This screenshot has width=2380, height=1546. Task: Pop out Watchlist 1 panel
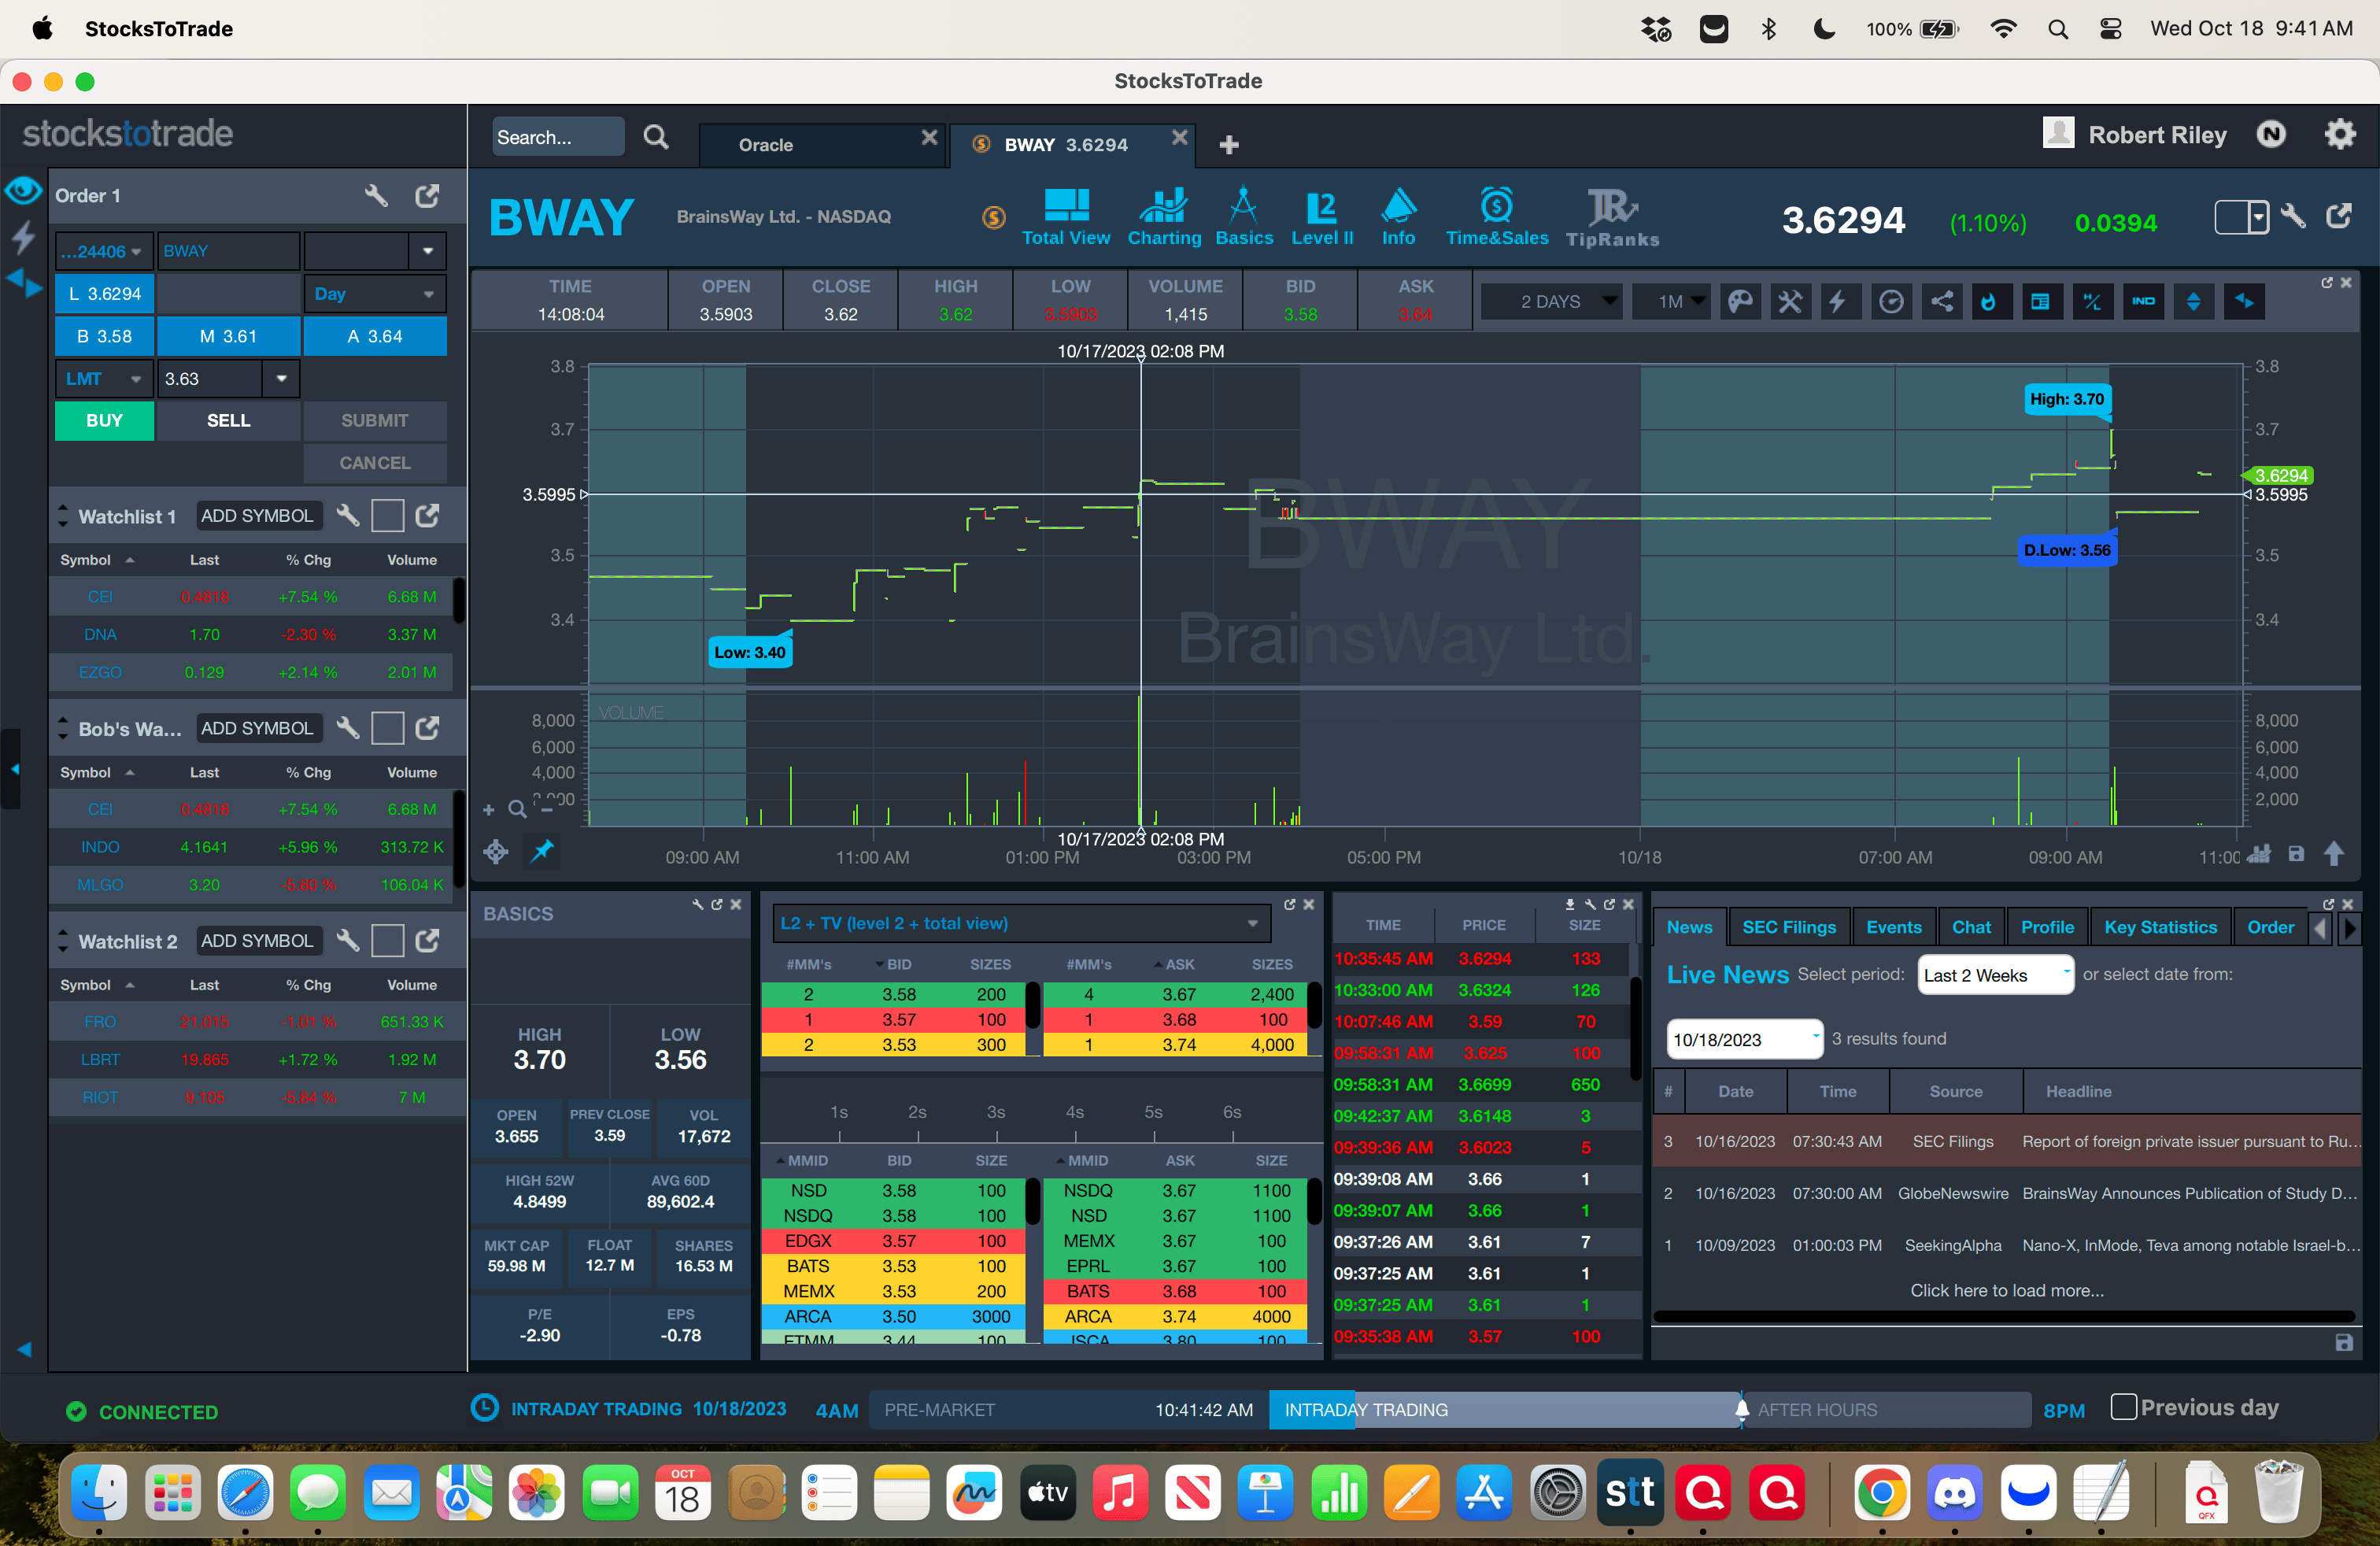point(427,516)
